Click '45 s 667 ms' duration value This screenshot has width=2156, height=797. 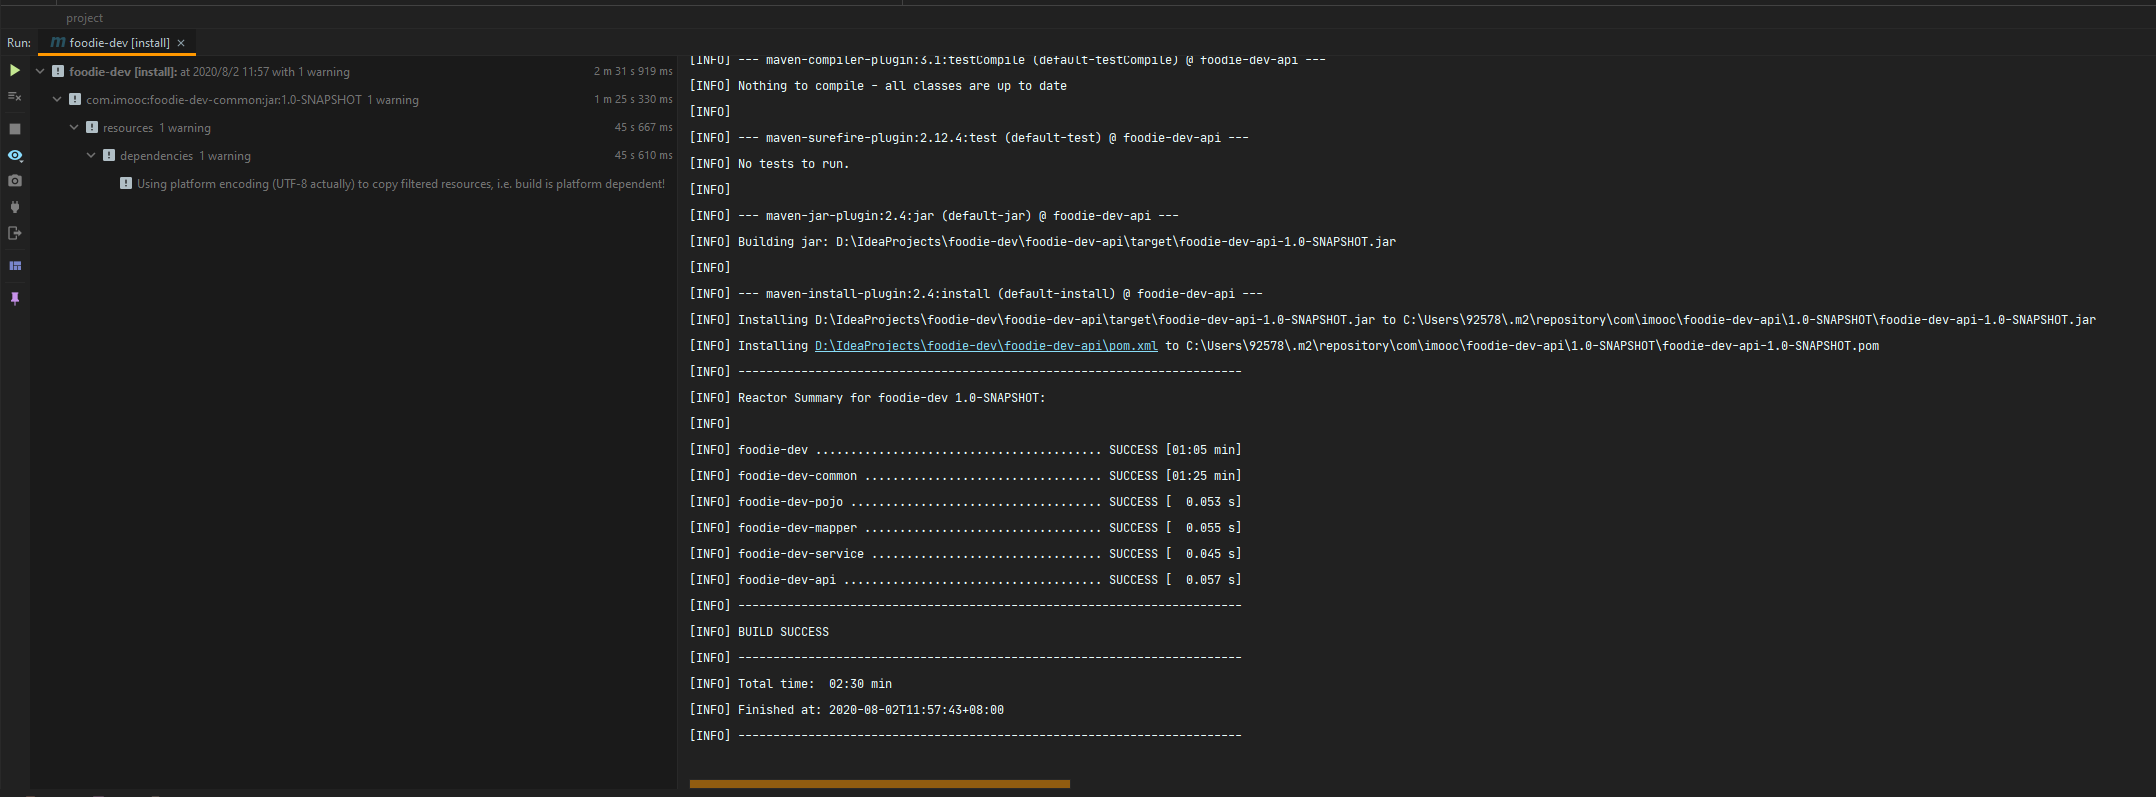tap(643, 127)
